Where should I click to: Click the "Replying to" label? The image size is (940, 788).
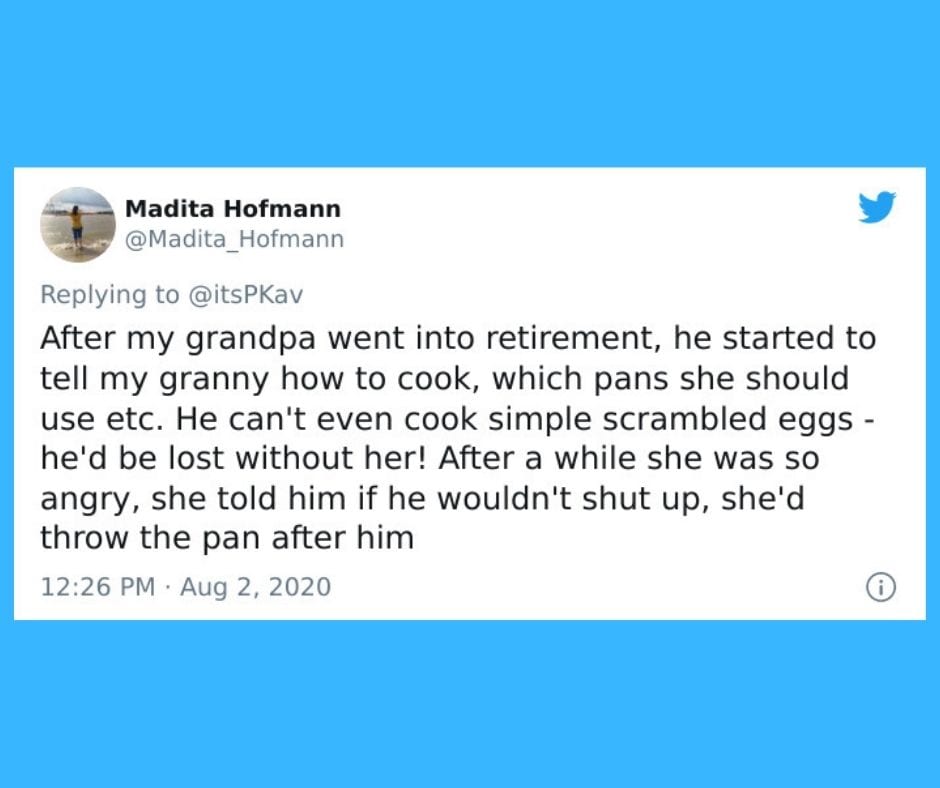110,295
